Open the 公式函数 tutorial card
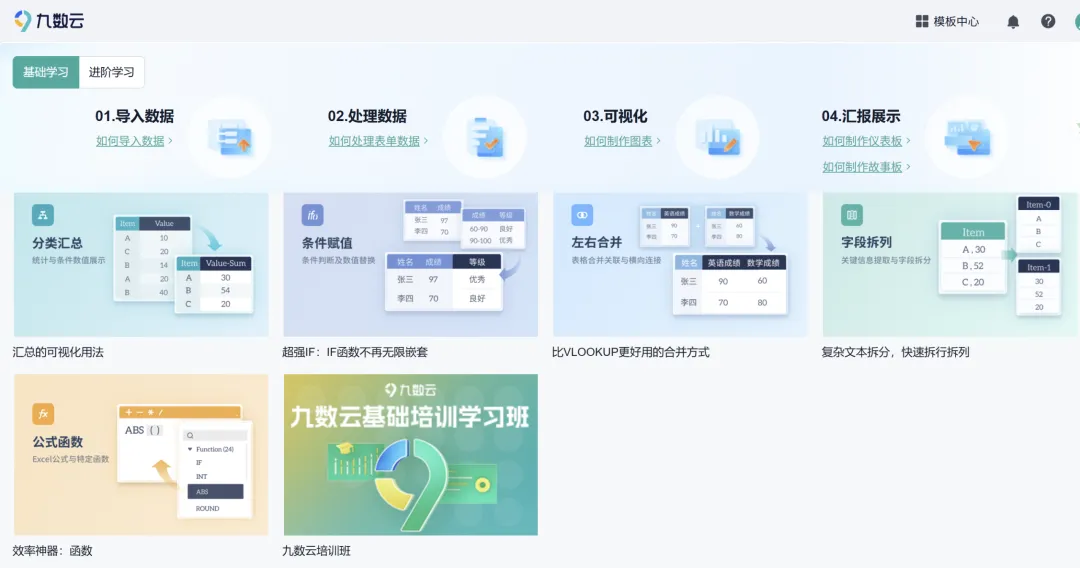Image resolution: width=1080 pixels, height=568 pixels. coord(141,454)
